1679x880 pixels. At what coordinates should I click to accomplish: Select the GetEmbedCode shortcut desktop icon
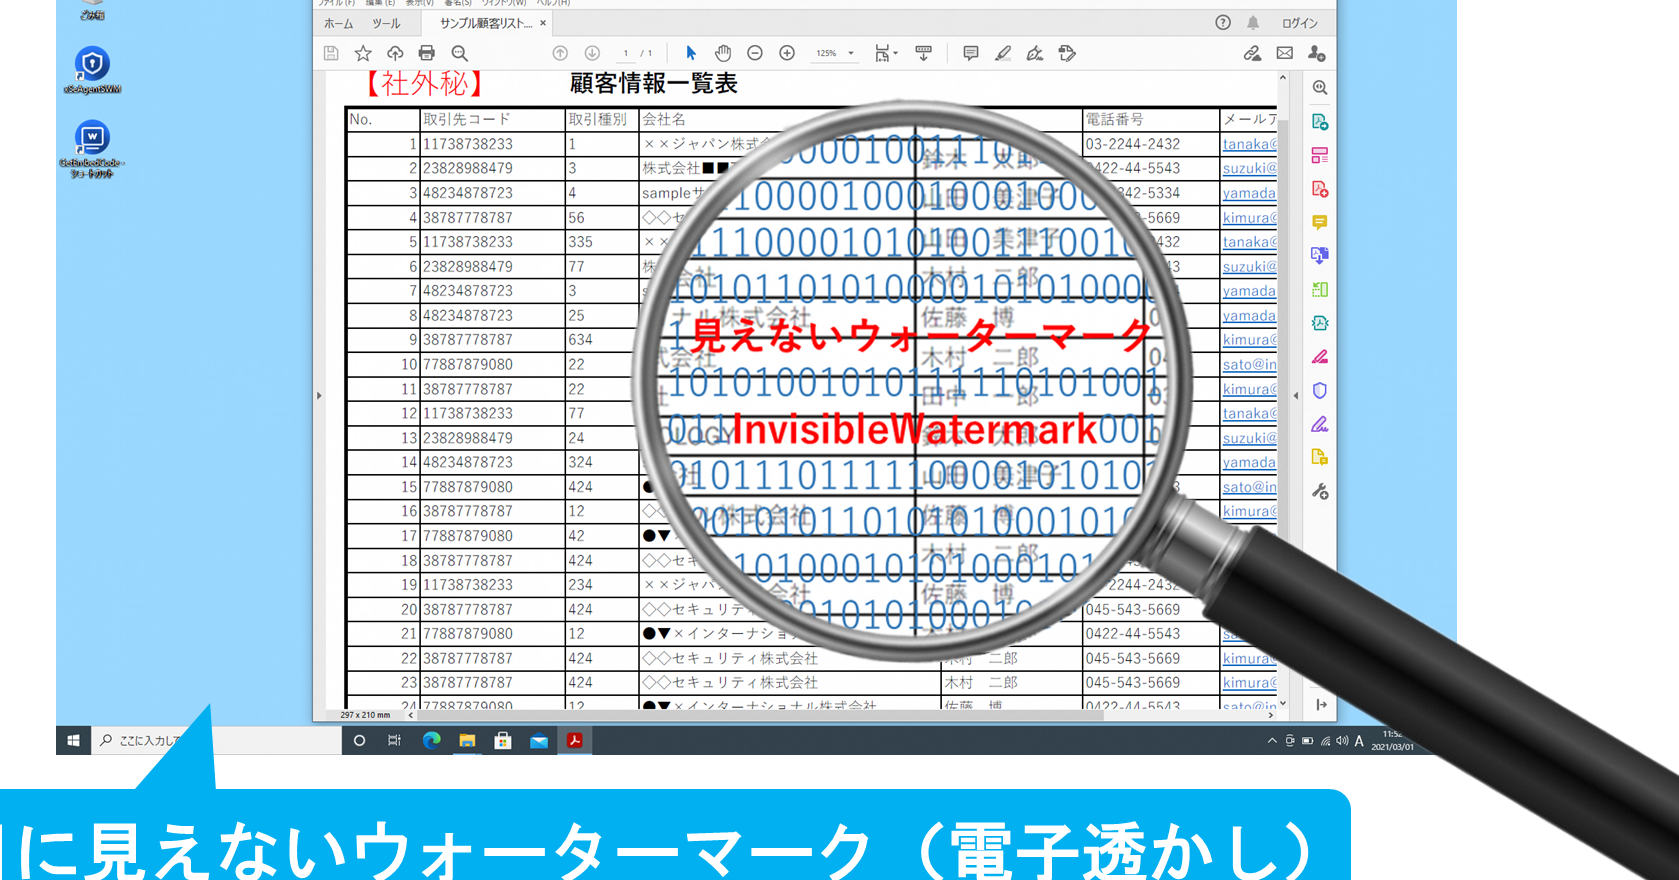click(92, 149)
